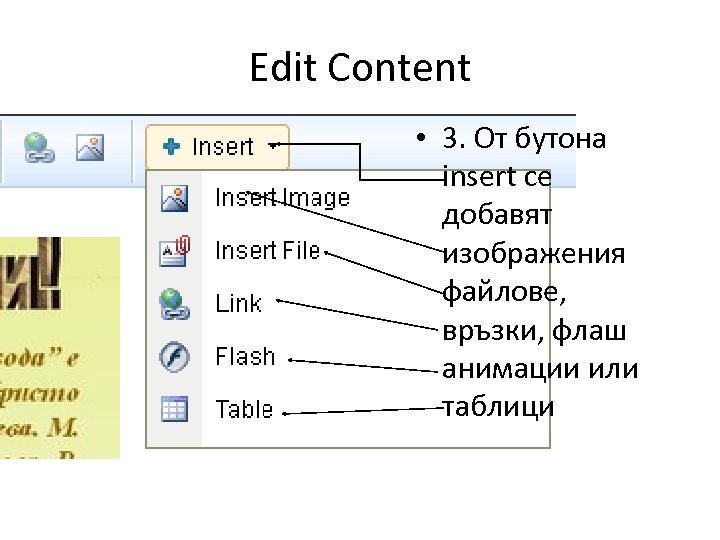The image size is (720, 540).
Task: Click the Insert Image menu icon
Action: (x=174, y=198)
